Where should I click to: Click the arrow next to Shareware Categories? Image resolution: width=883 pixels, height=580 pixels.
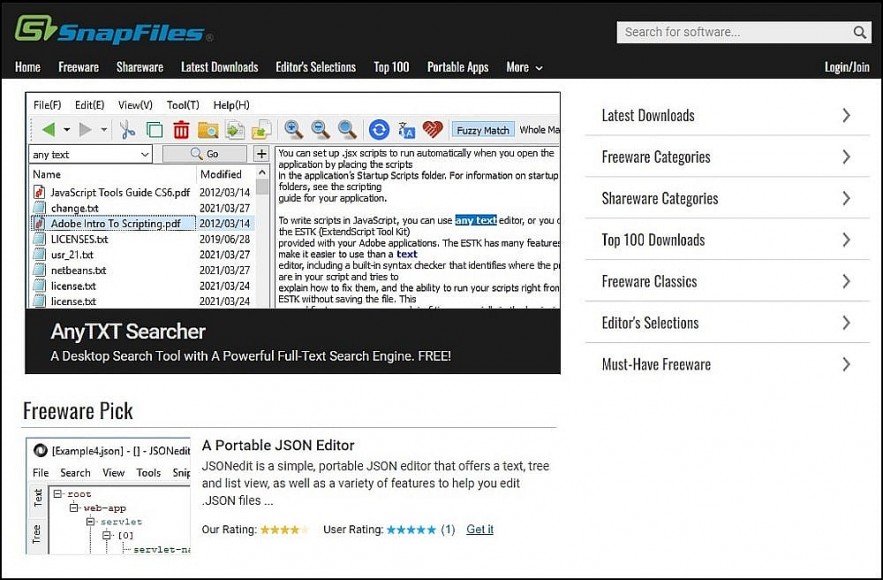[x=846, y=198]
